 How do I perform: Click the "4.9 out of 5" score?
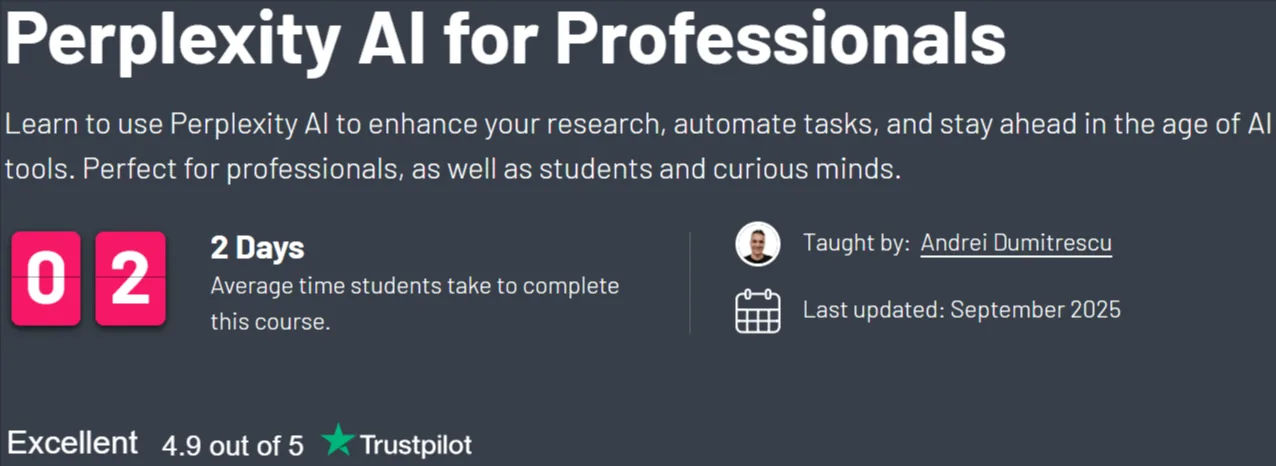(x=232, y=445)
